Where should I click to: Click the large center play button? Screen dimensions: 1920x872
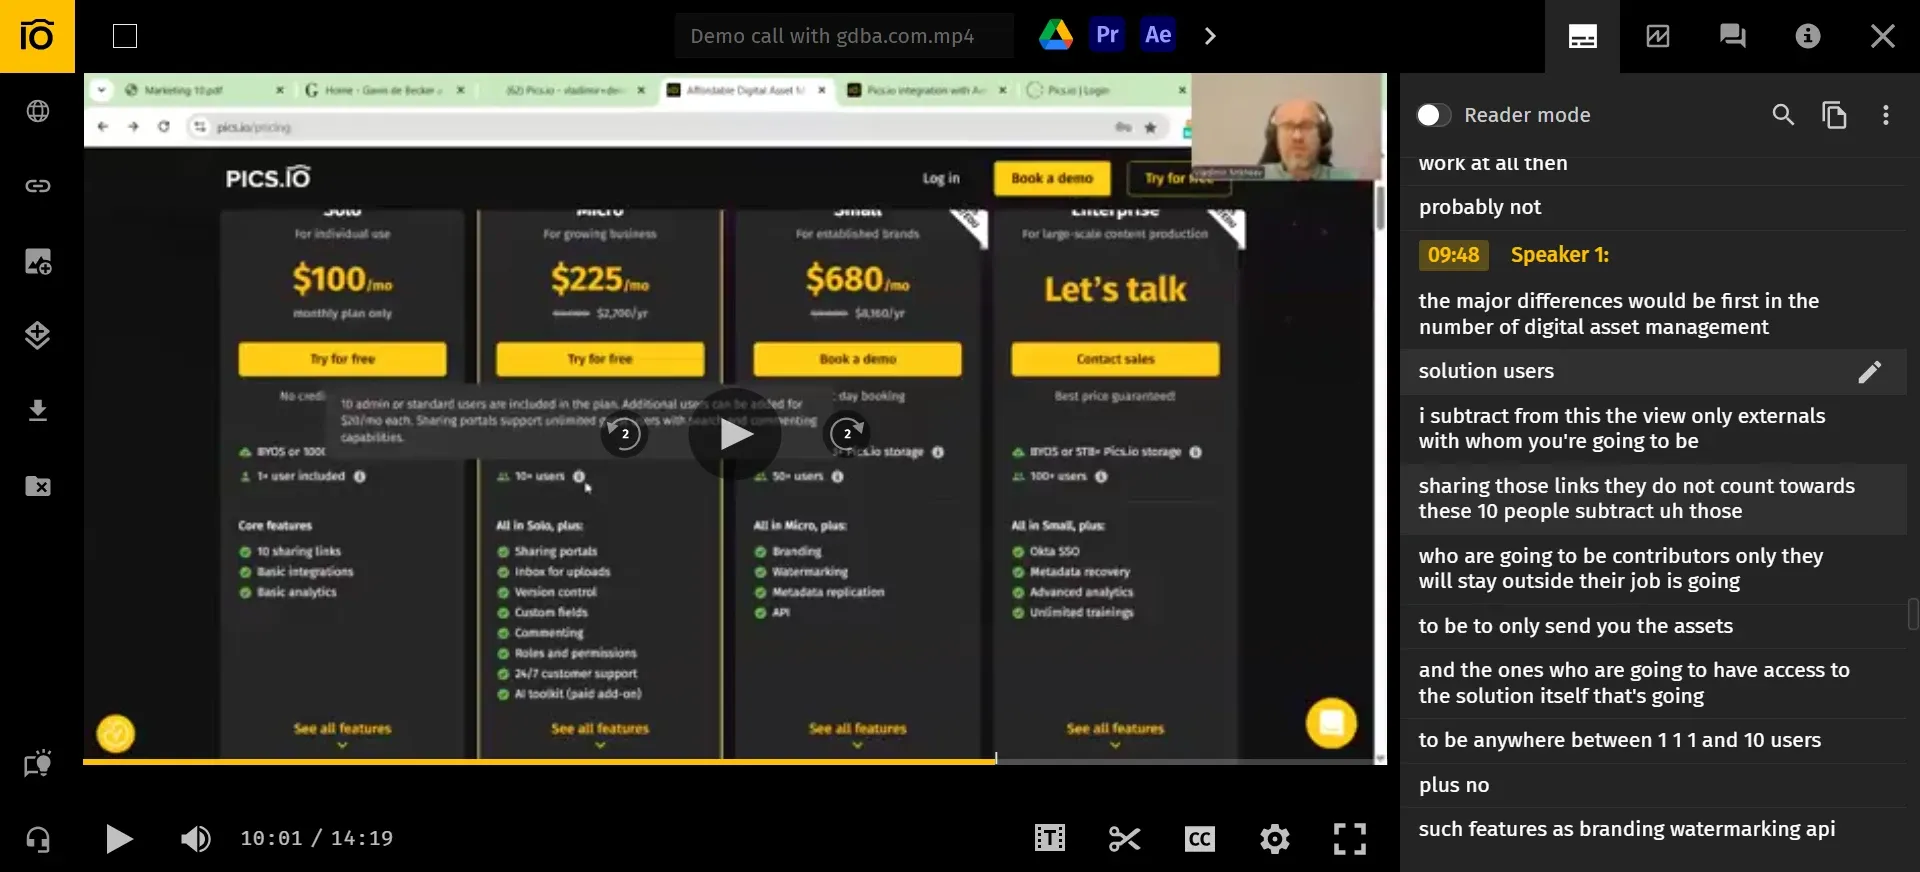tap(735, 434)
